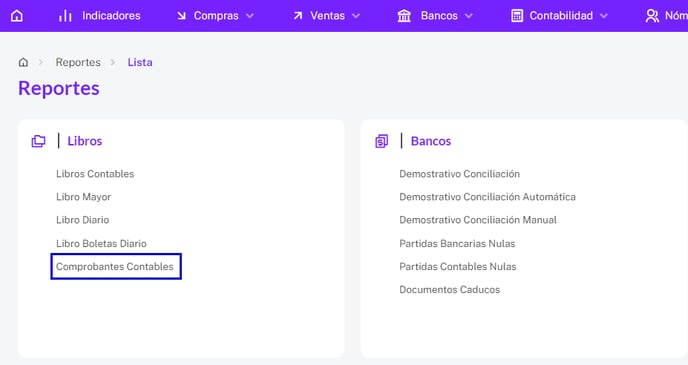Open the Bancos menu in navigation bar
This screenshot has height=365, width=688.
coord(439,16)
